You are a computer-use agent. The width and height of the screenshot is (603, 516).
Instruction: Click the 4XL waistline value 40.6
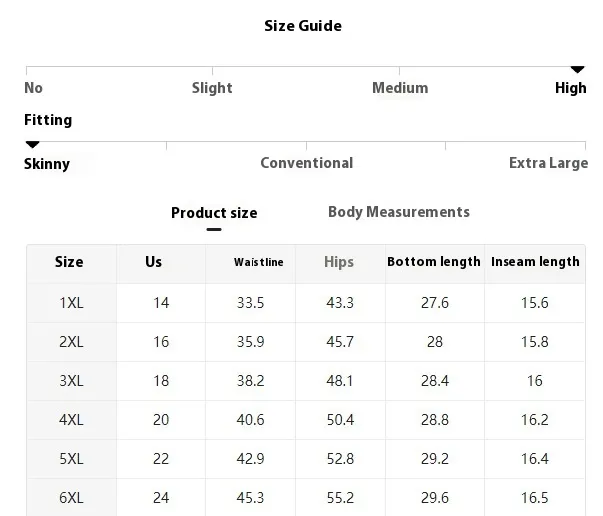pyautogui.click(x=249, y=420)
